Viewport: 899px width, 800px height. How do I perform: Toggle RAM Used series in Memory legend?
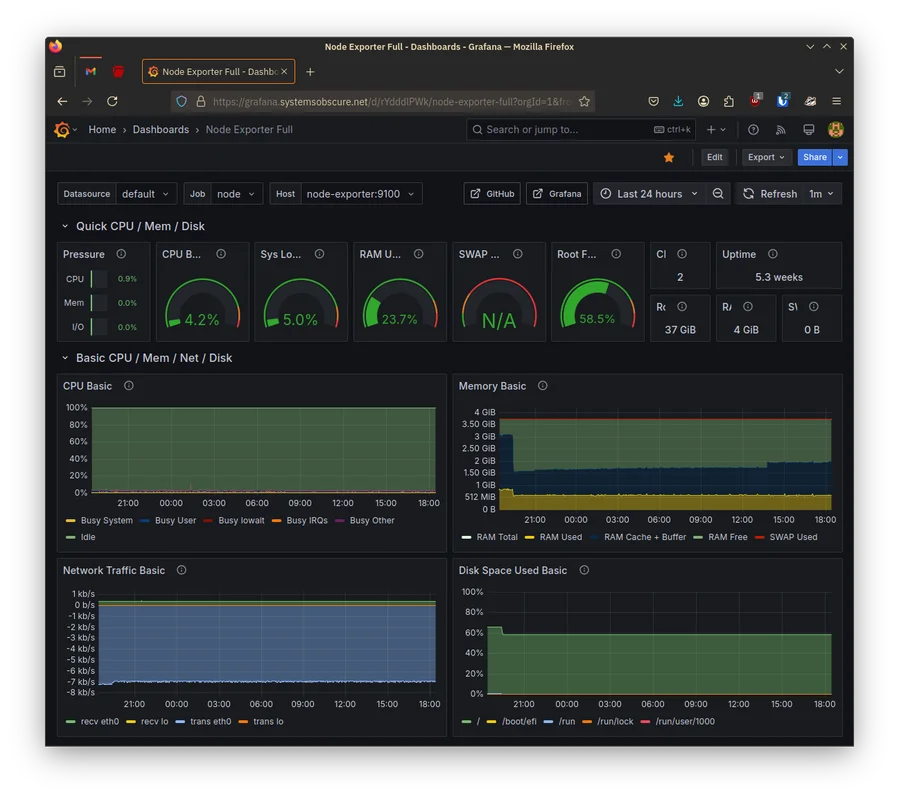click(560, 537)
